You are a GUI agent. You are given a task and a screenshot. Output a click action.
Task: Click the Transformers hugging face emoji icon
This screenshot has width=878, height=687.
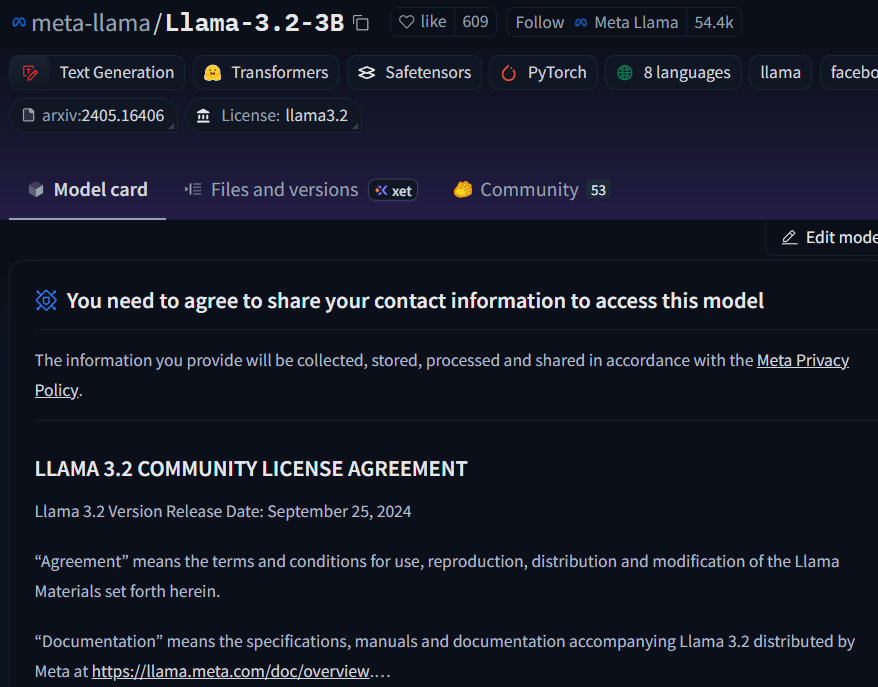[212, 73]
